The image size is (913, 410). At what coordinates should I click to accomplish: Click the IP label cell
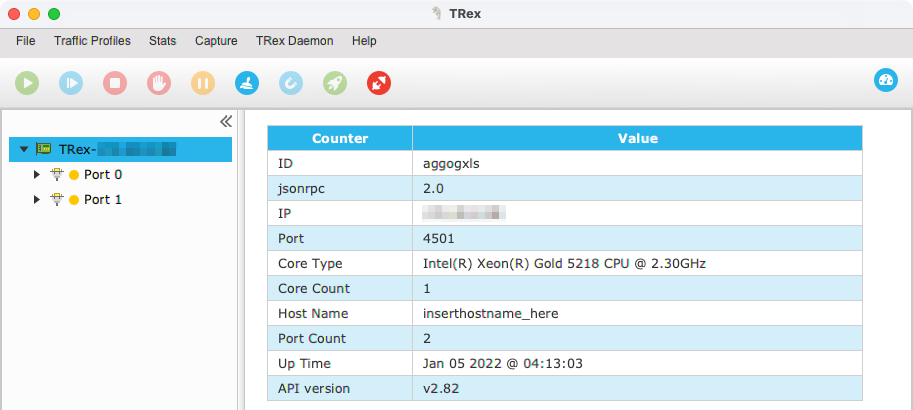(340, 213)
